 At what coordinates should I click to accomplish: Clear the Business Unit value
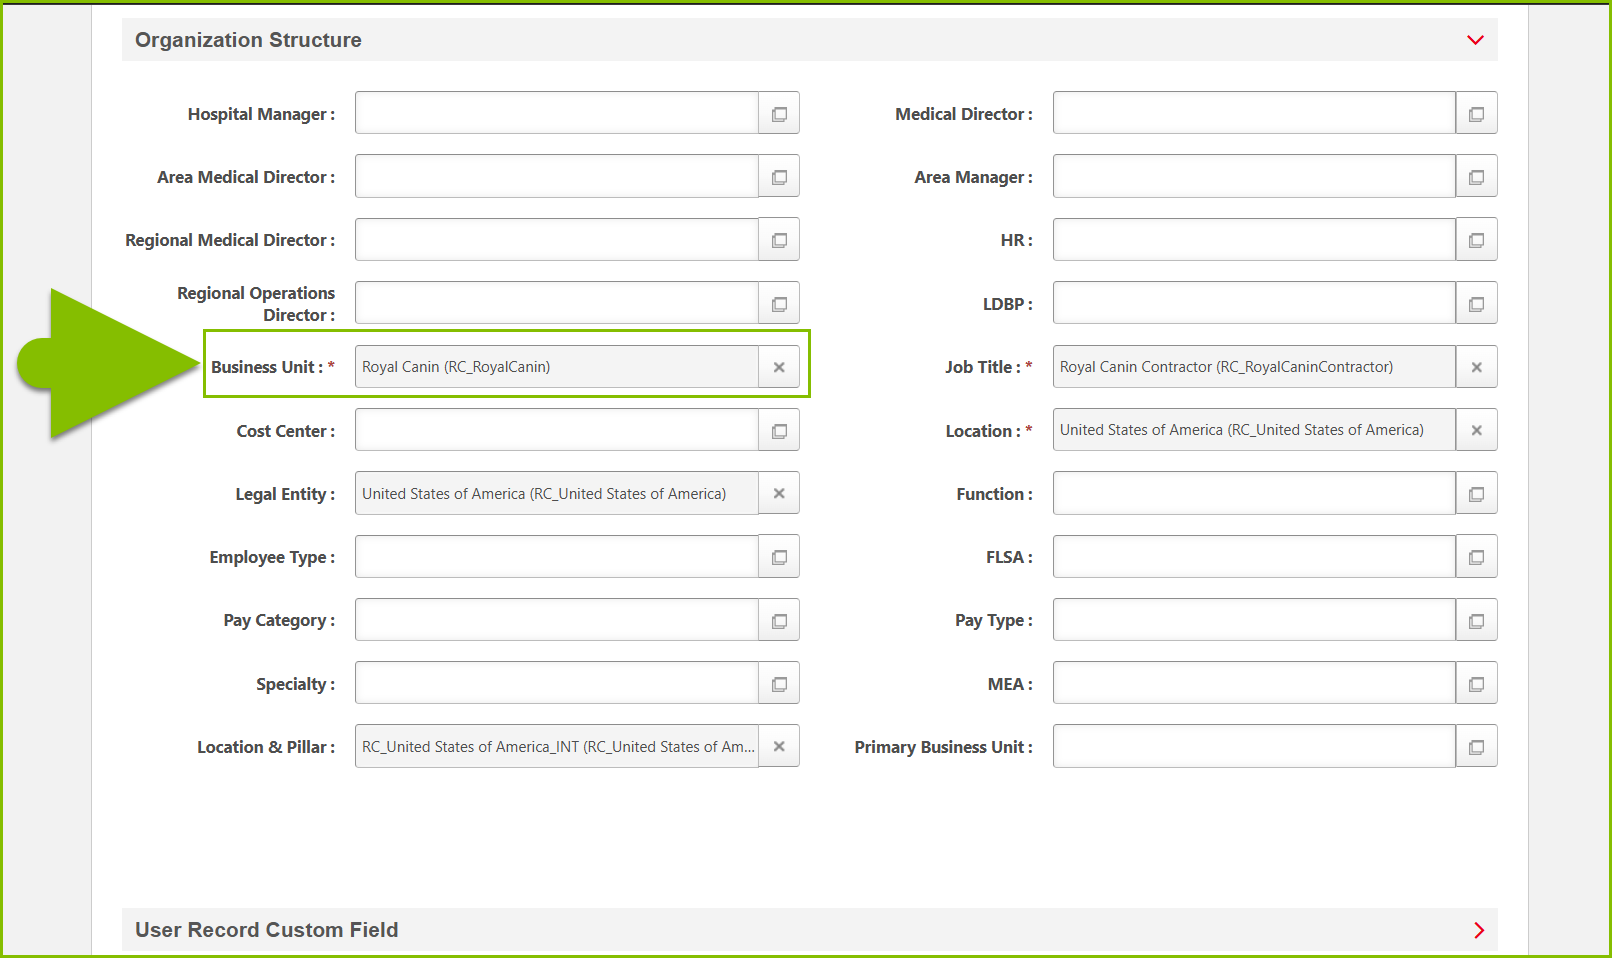(779, 367)
